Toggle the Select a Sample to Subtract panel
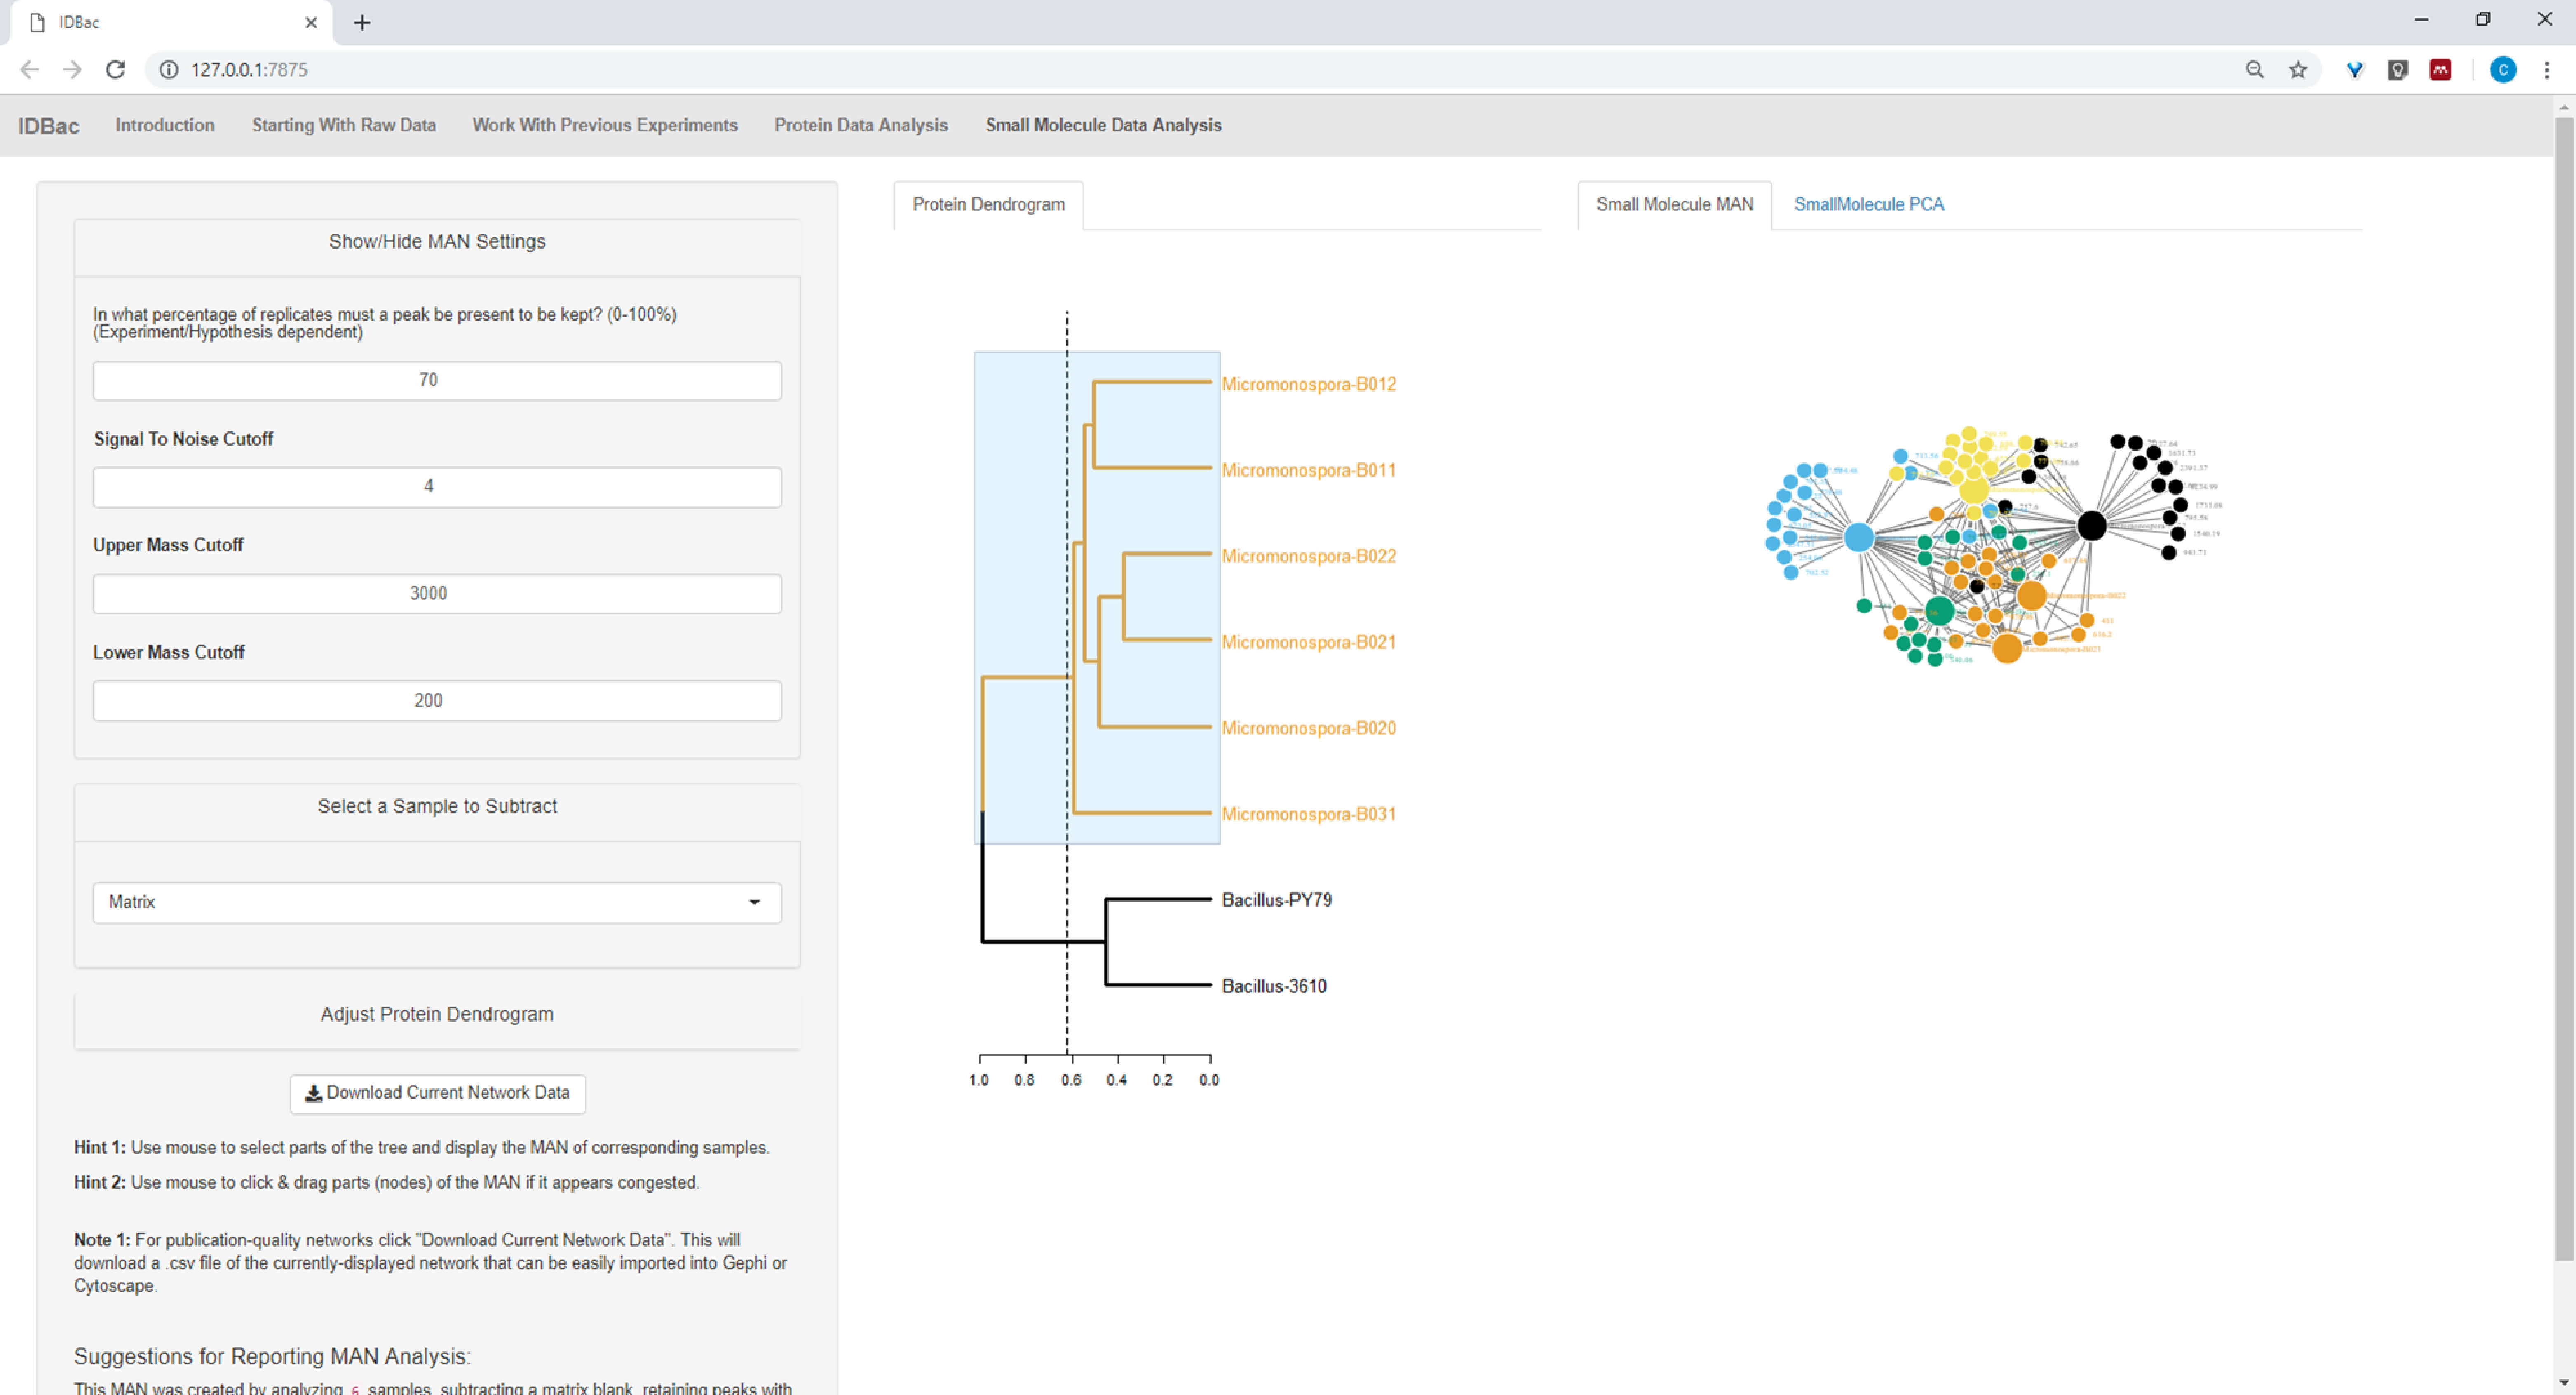 437,806
